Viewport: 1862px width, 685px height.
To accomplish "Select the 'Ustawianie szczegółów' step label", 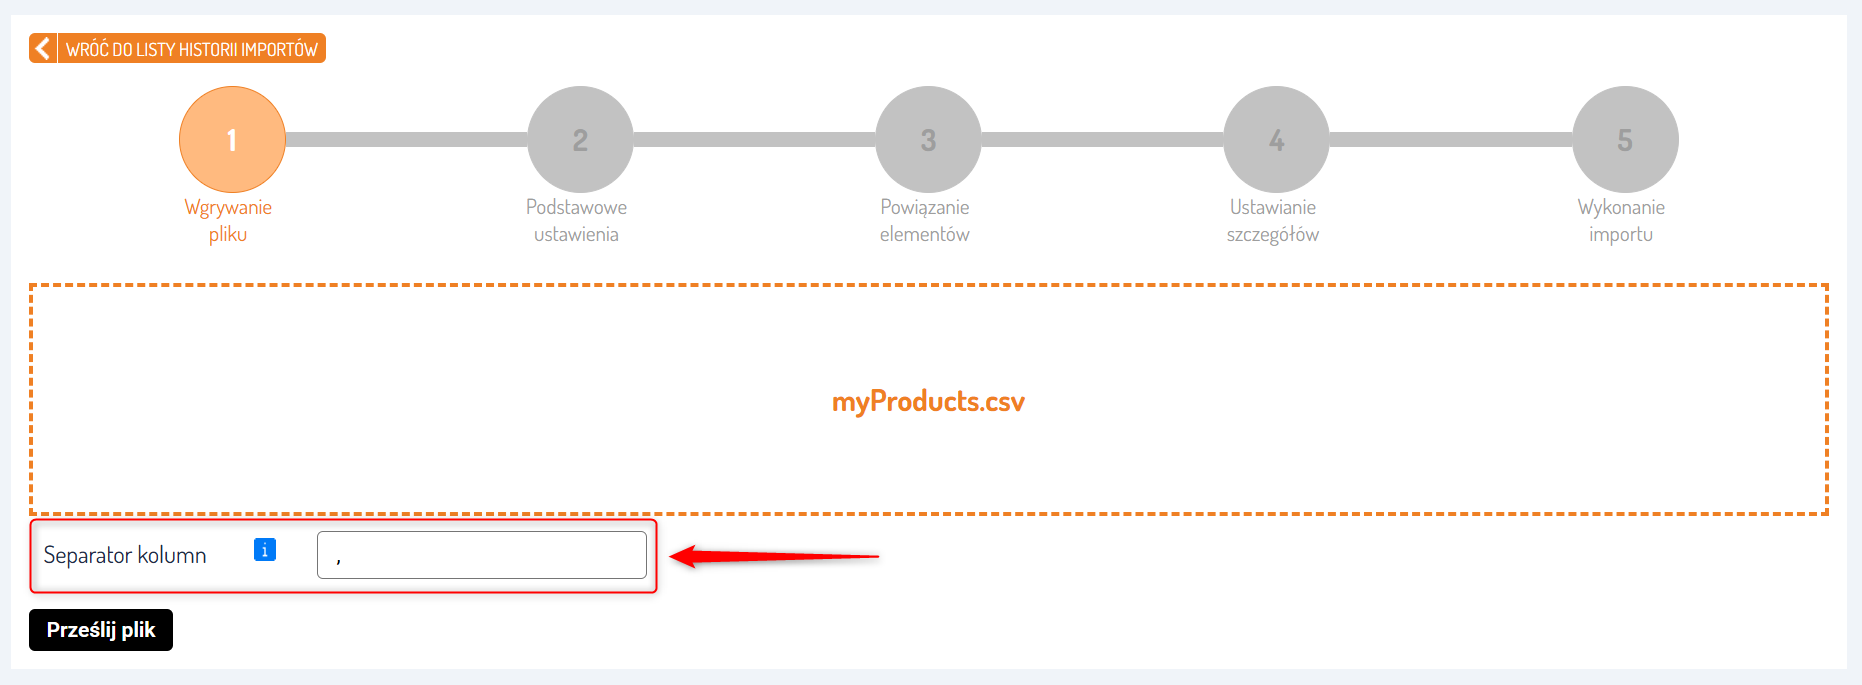I will [1273, 221].
